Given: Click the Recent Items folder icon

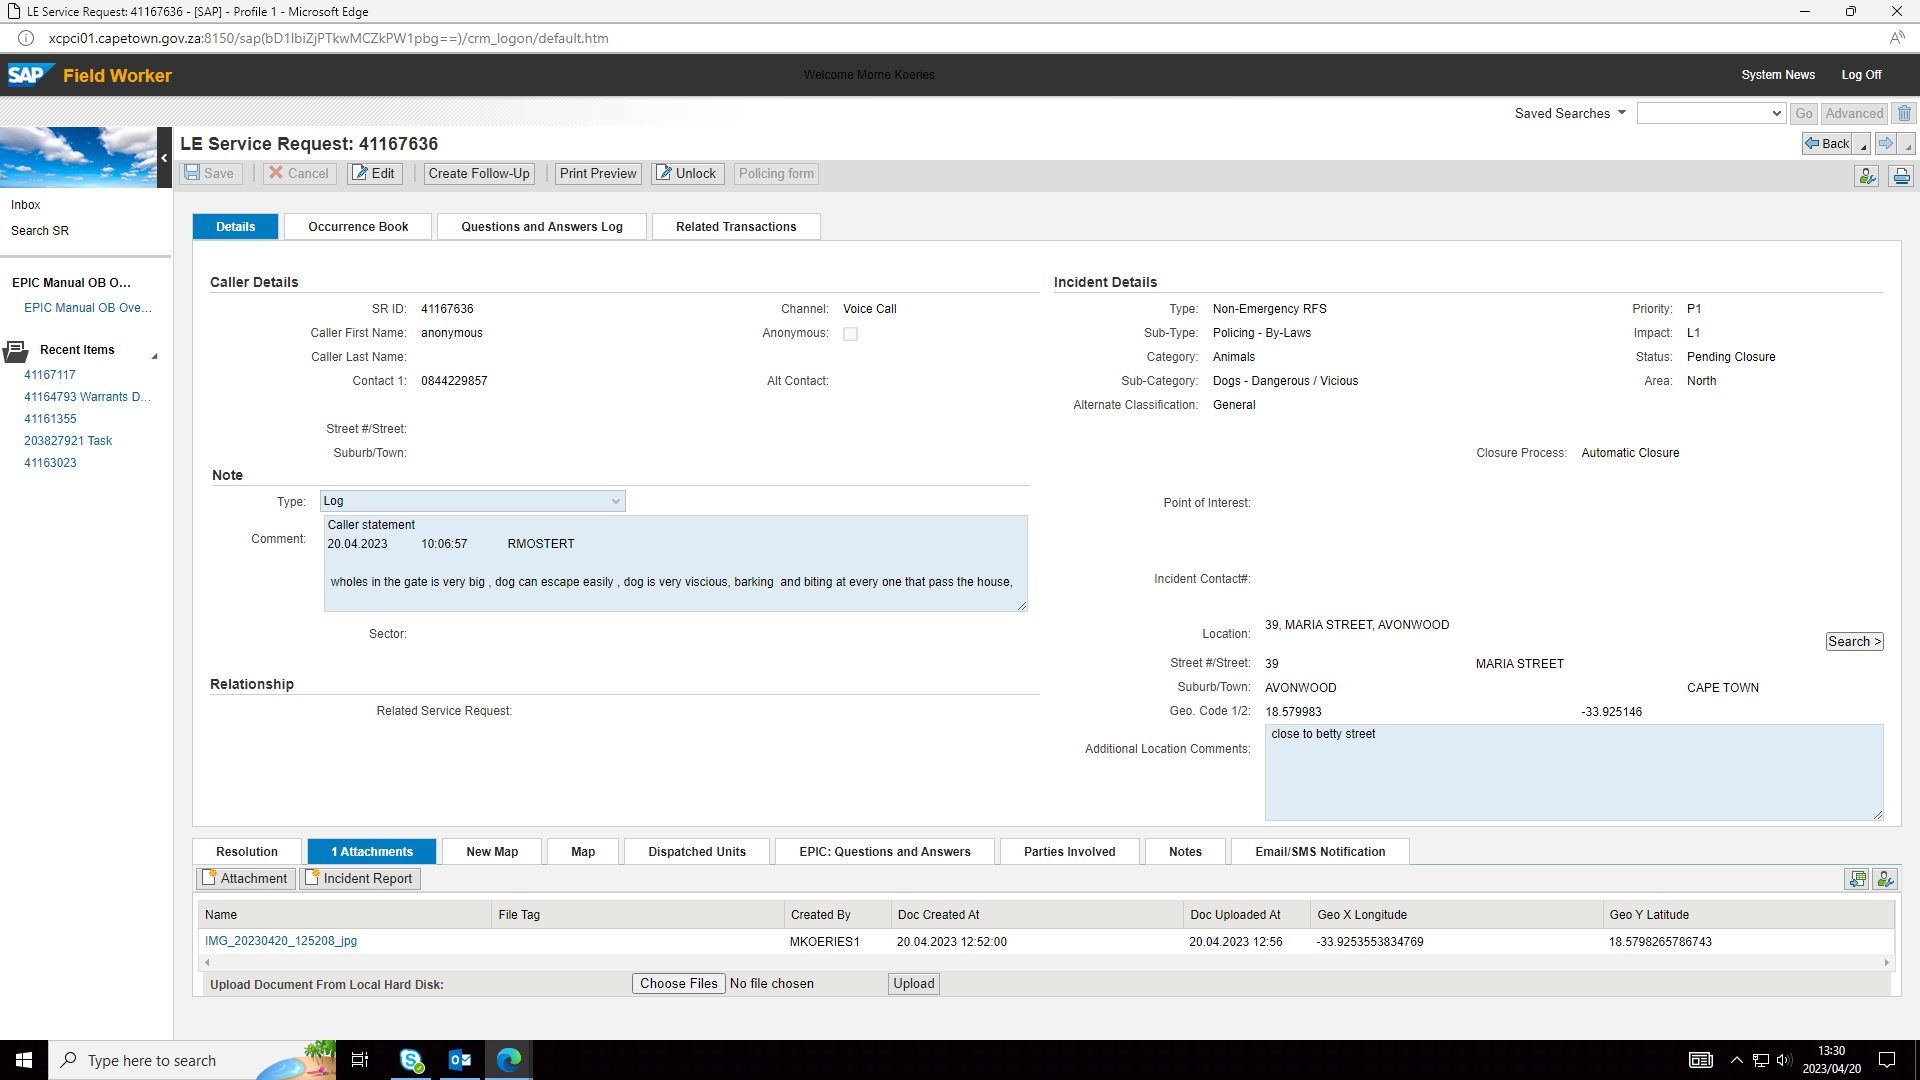Looking at the screenshot, I should 16,350.
